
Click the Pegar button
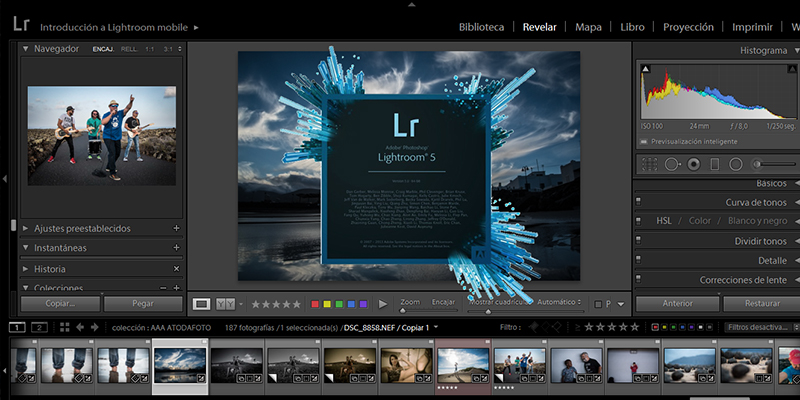pyautogui.click(x=143, y=304)
